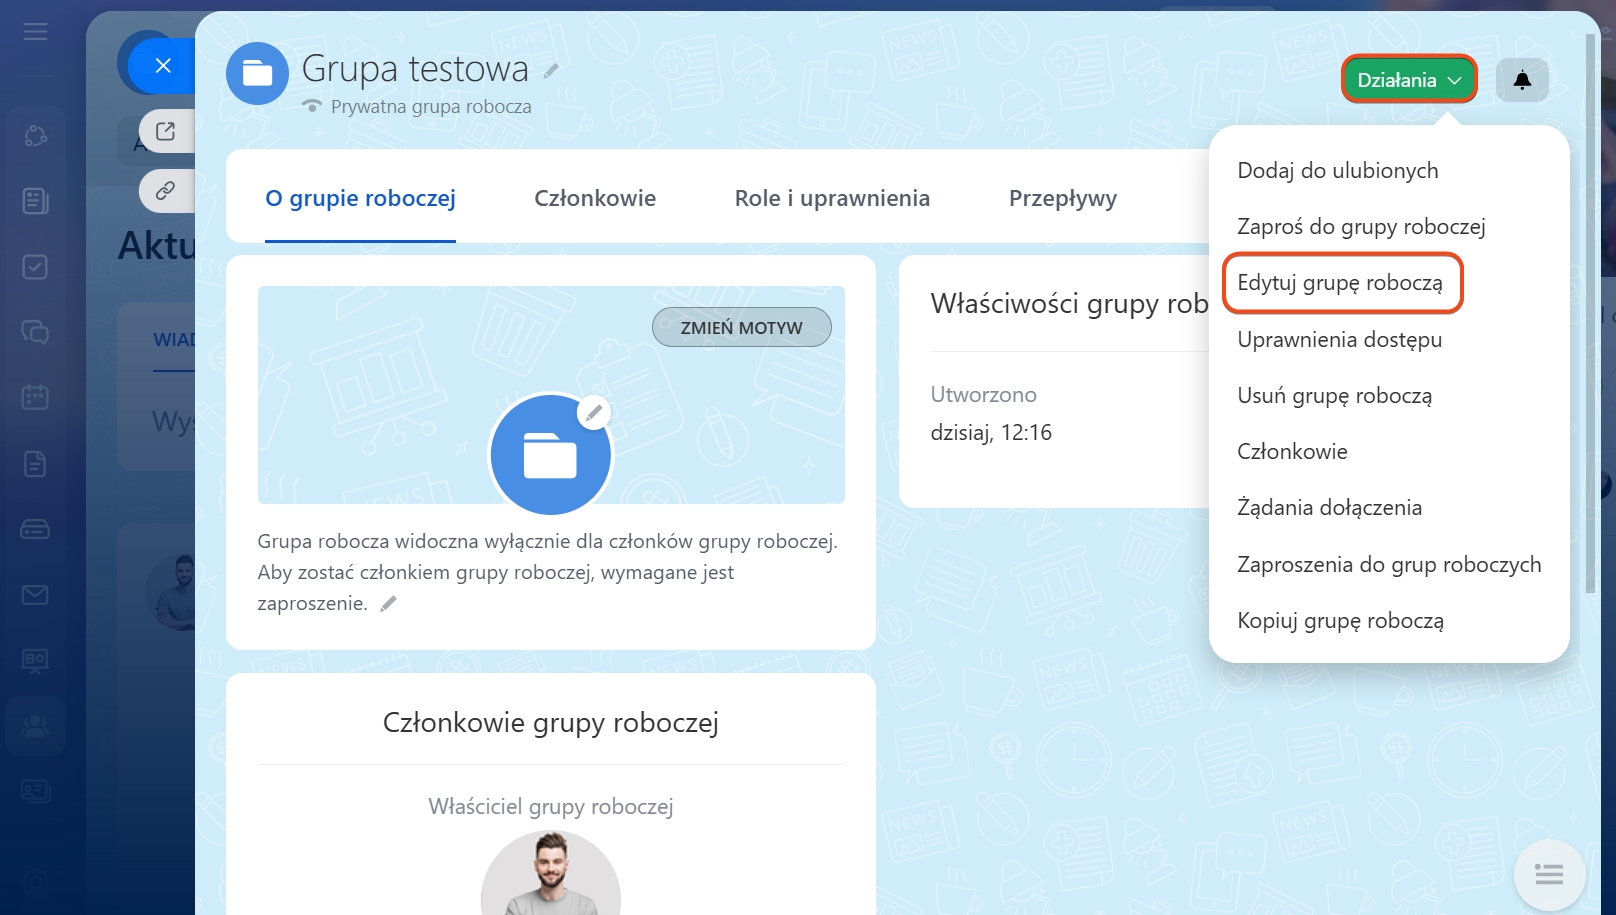Click the notification bell icon
The height and width of the screenshot is (915, 1616).
(x=1522, y=80)
